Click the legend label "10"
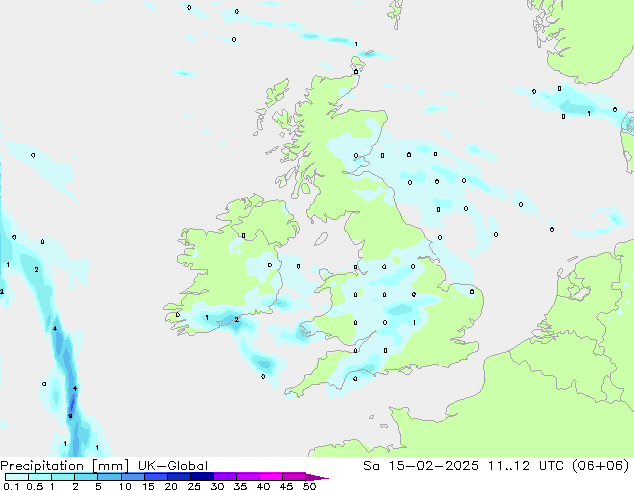The height and width of the screenshot is (490, 634). (x=125, y=486)
